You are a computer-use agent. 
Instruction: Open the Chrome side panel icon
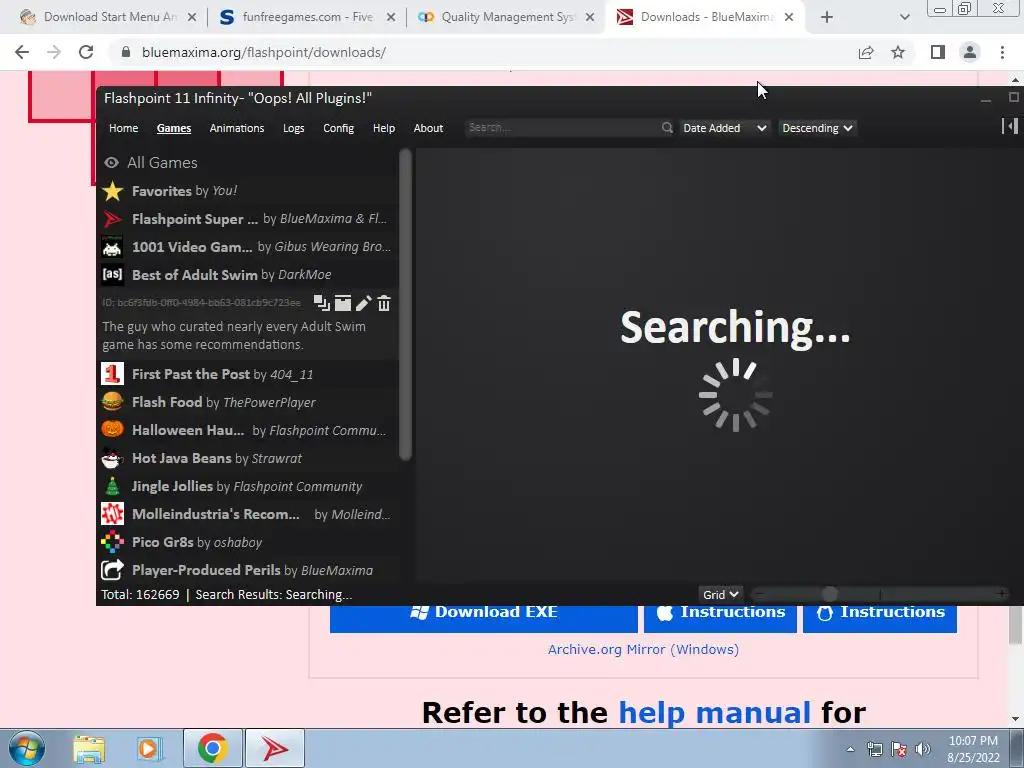tap(938, 52)
